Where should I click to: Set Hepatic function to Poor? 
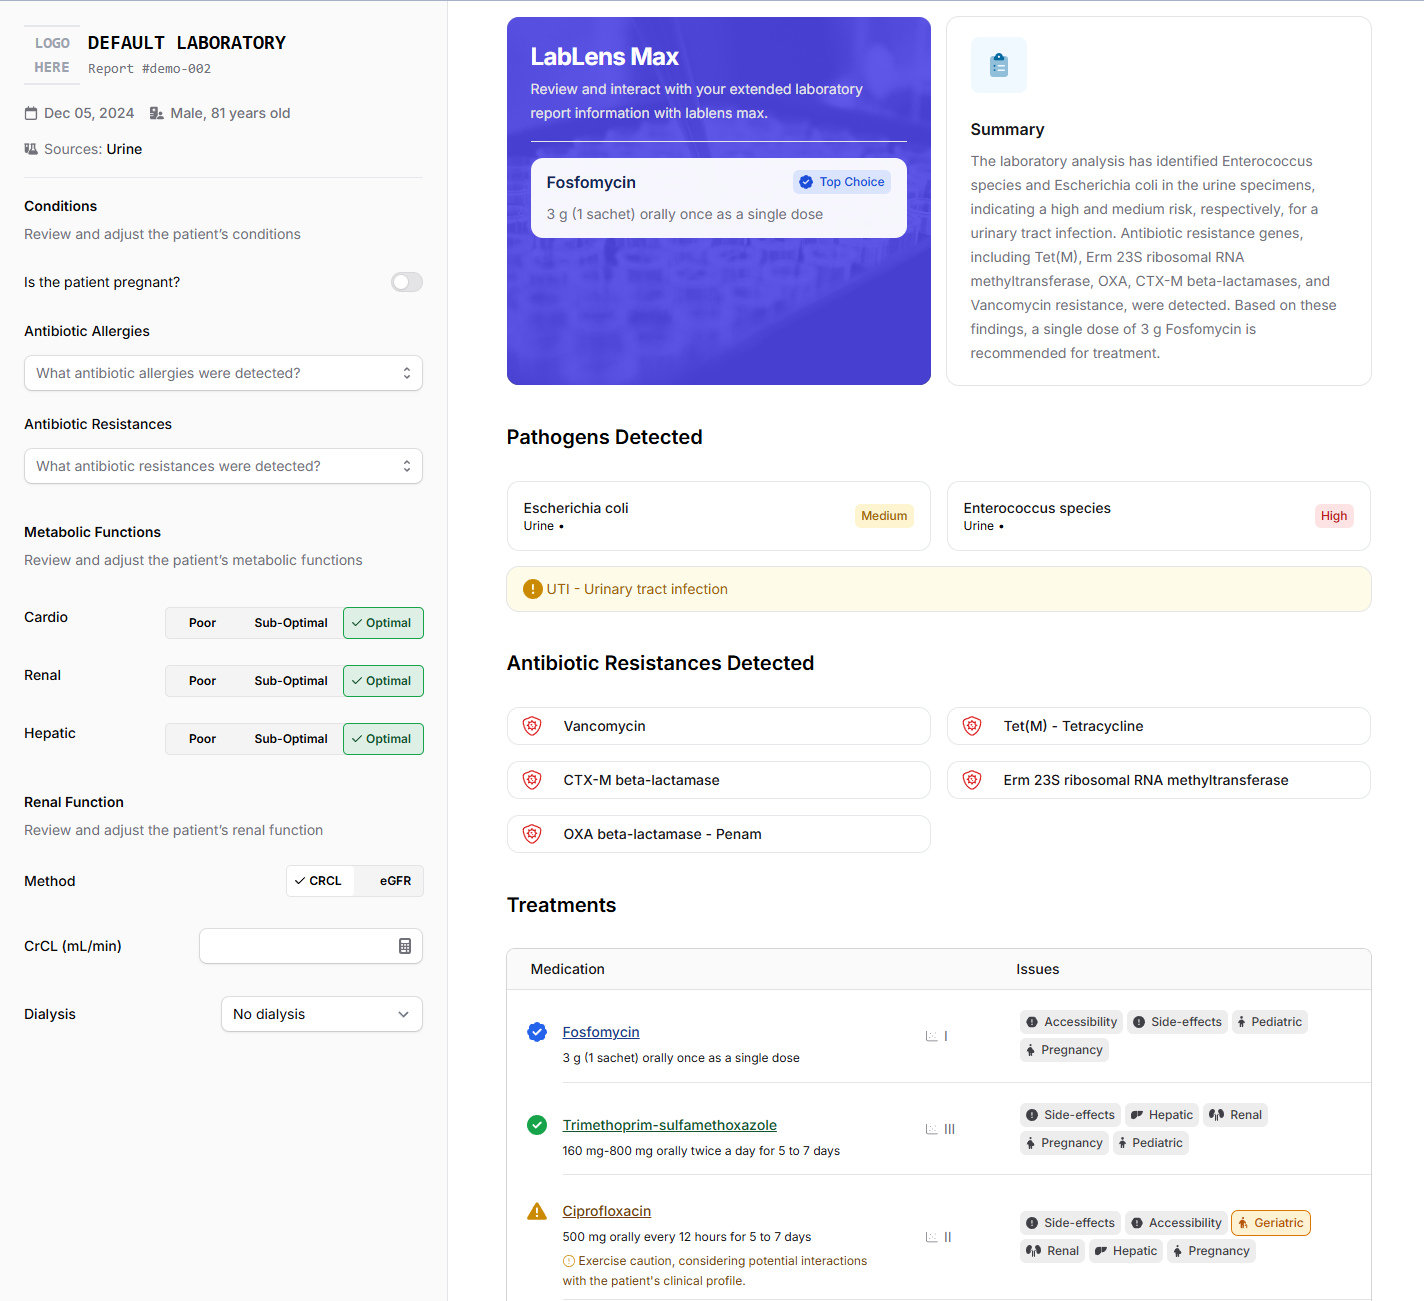pos(202,739)
